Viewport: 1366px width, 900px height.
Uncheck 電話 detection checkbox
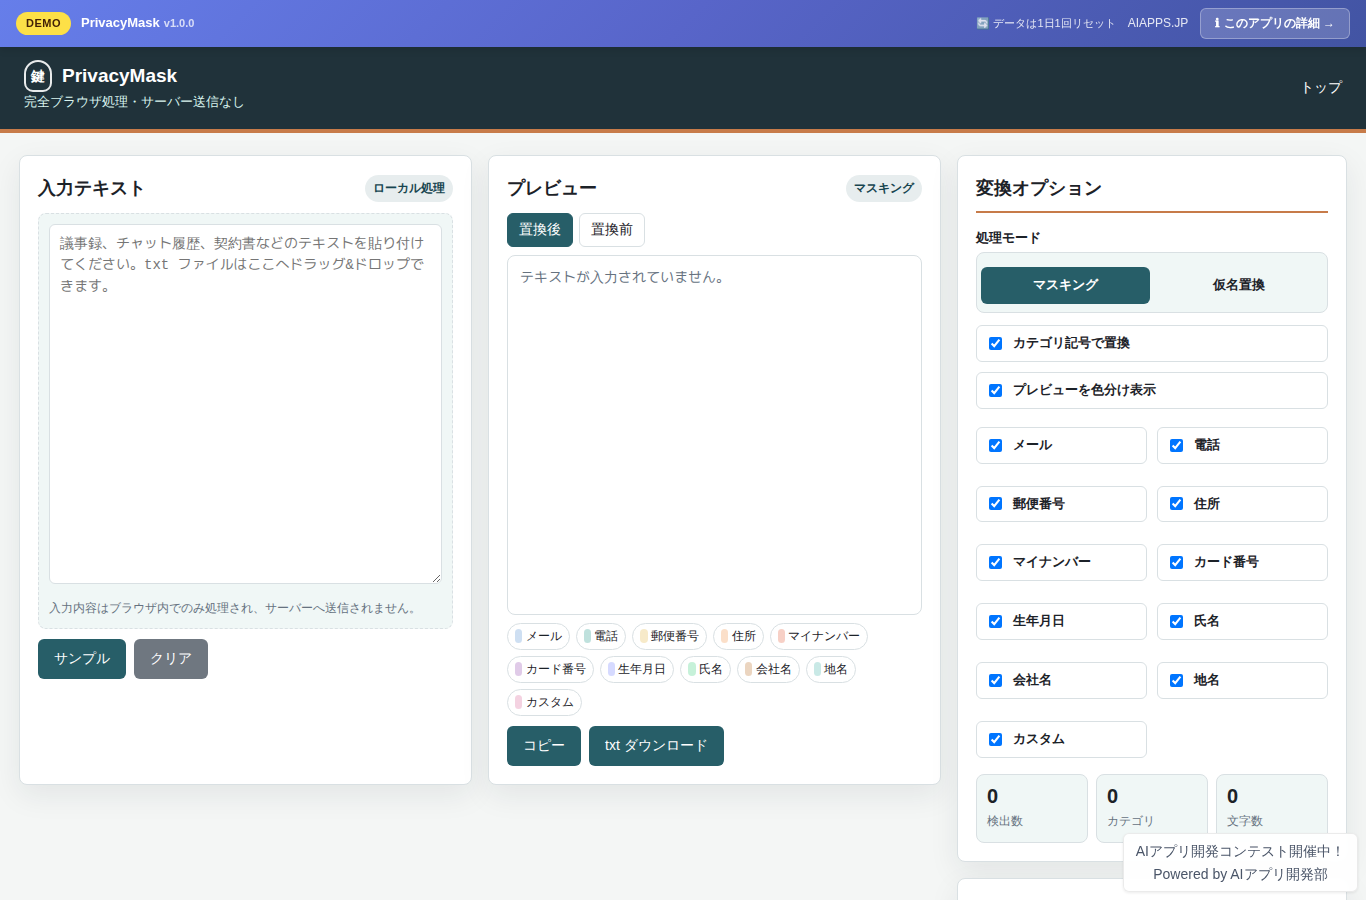pyautogui.click(x=1176, y=445)
